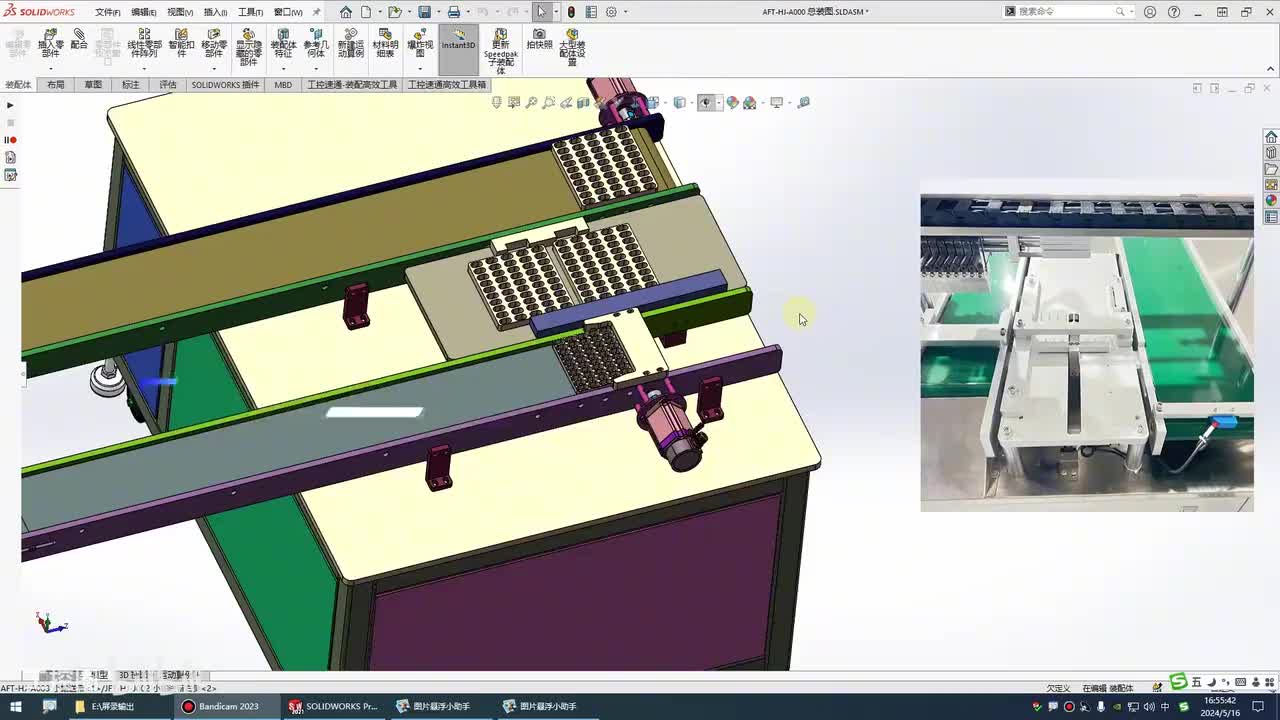
Task: Click the real machine photo thumbnail
Action: pos(1087,353)
